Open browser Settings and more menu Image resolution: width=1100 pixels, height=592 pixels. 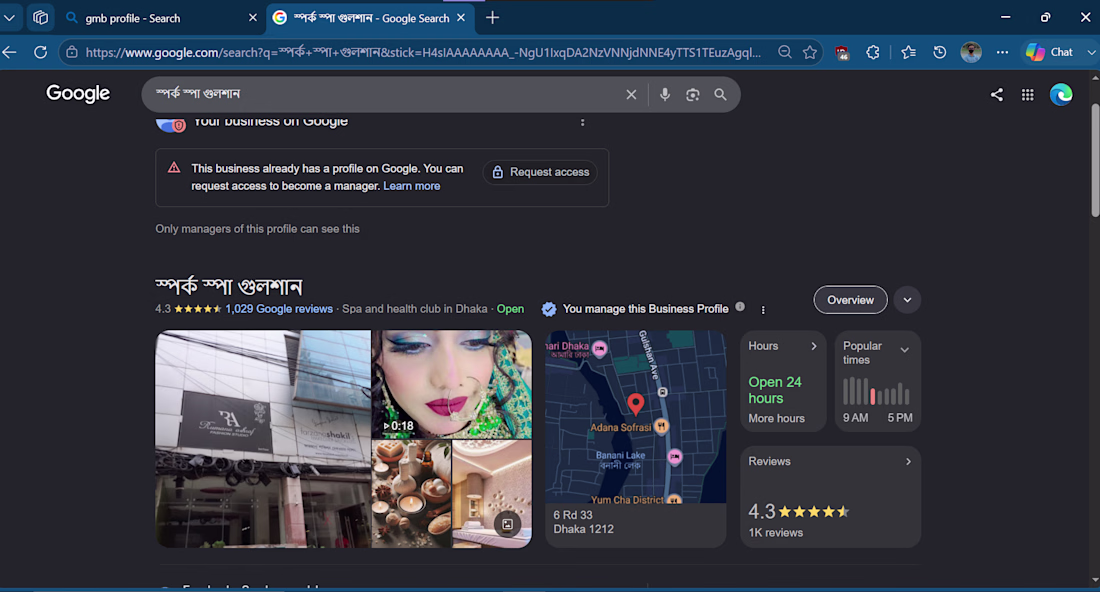coord(1002,52)
